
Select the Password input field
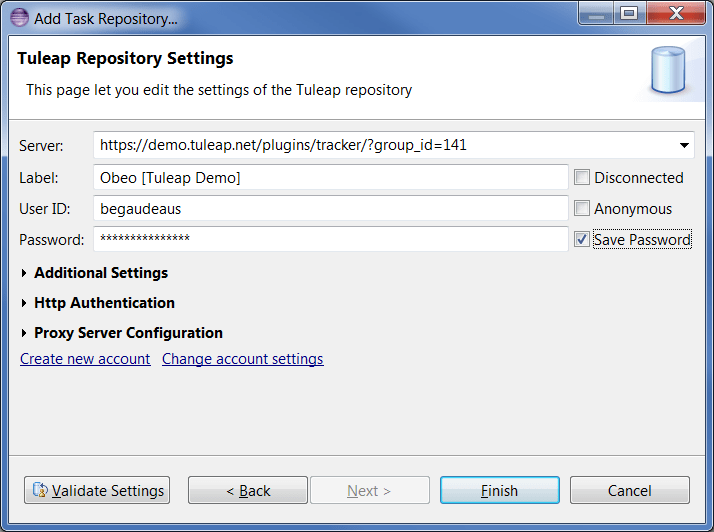coord(330,240)
